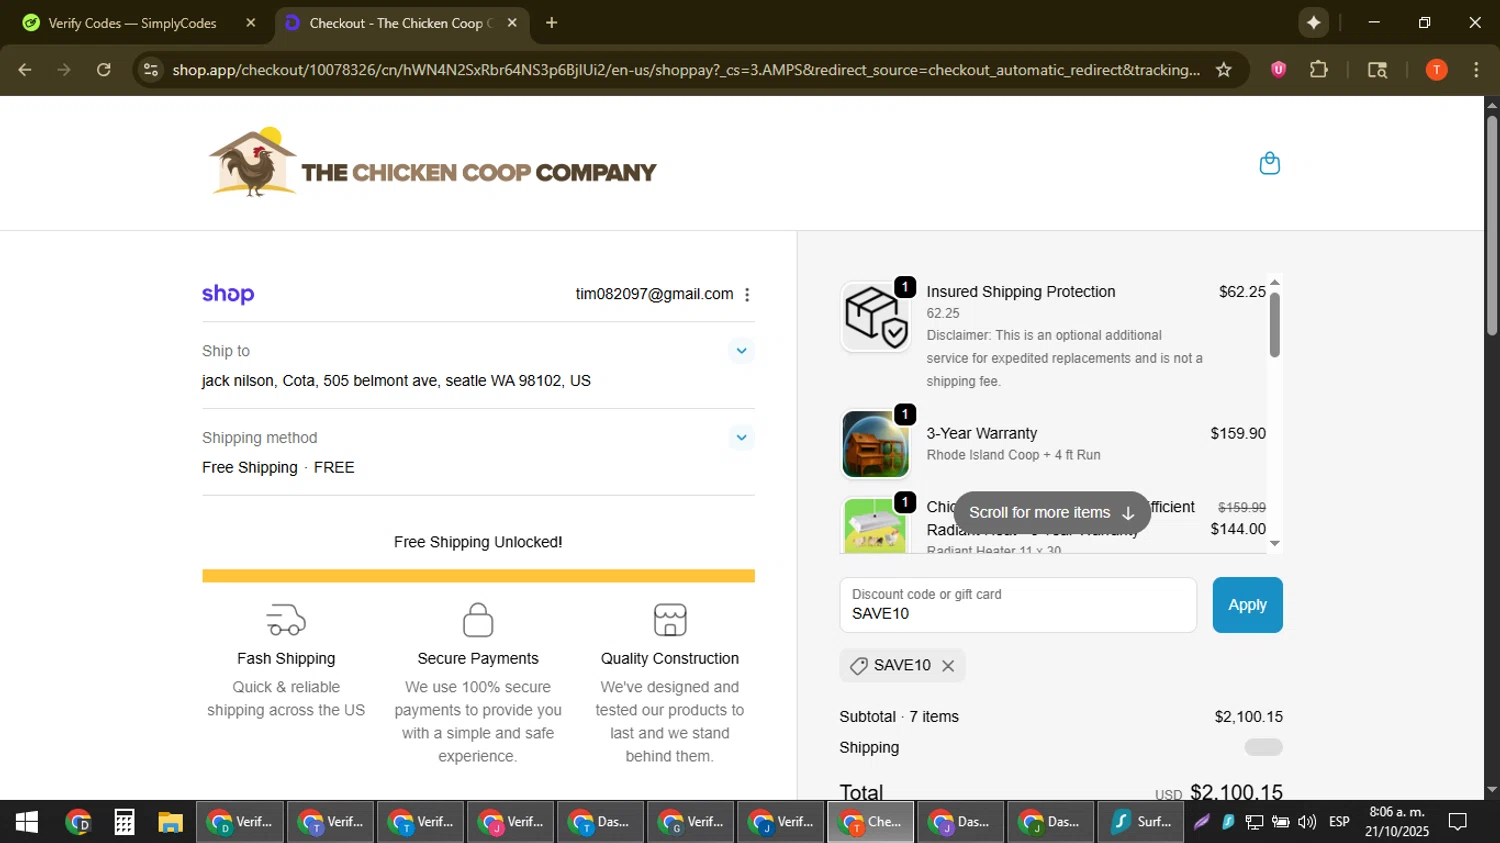Click the Quality Construction icon
The image size is (1500, 843).
(670, 620)
